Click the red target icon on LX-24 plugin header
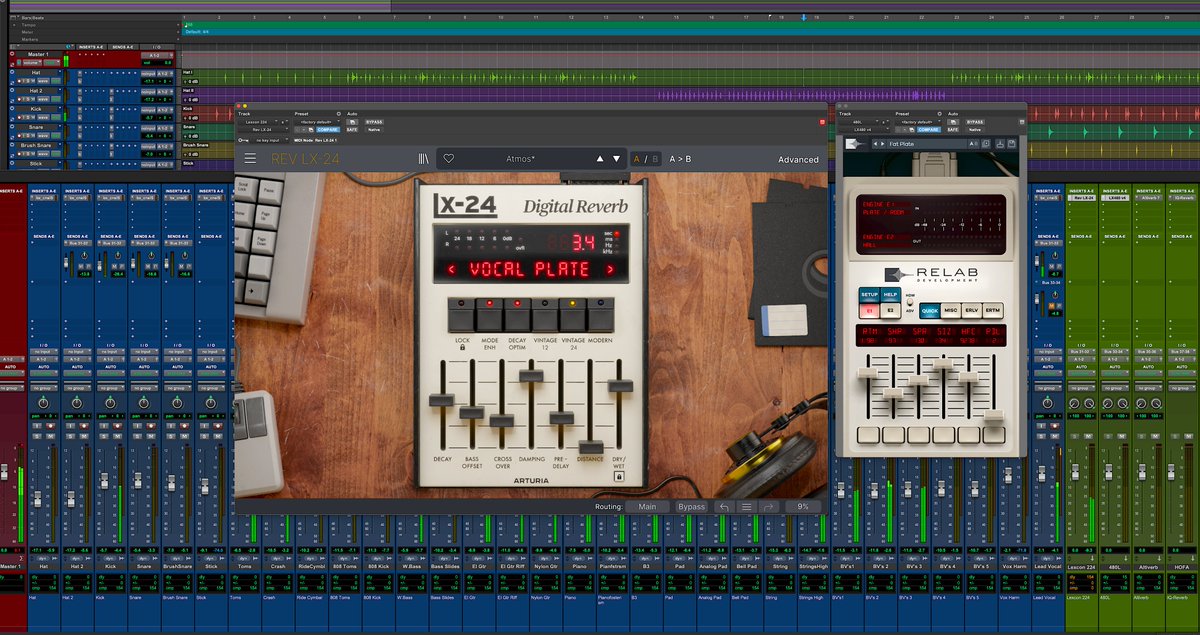The height and width of the screenshot is (635, 1200). point(822,121)
